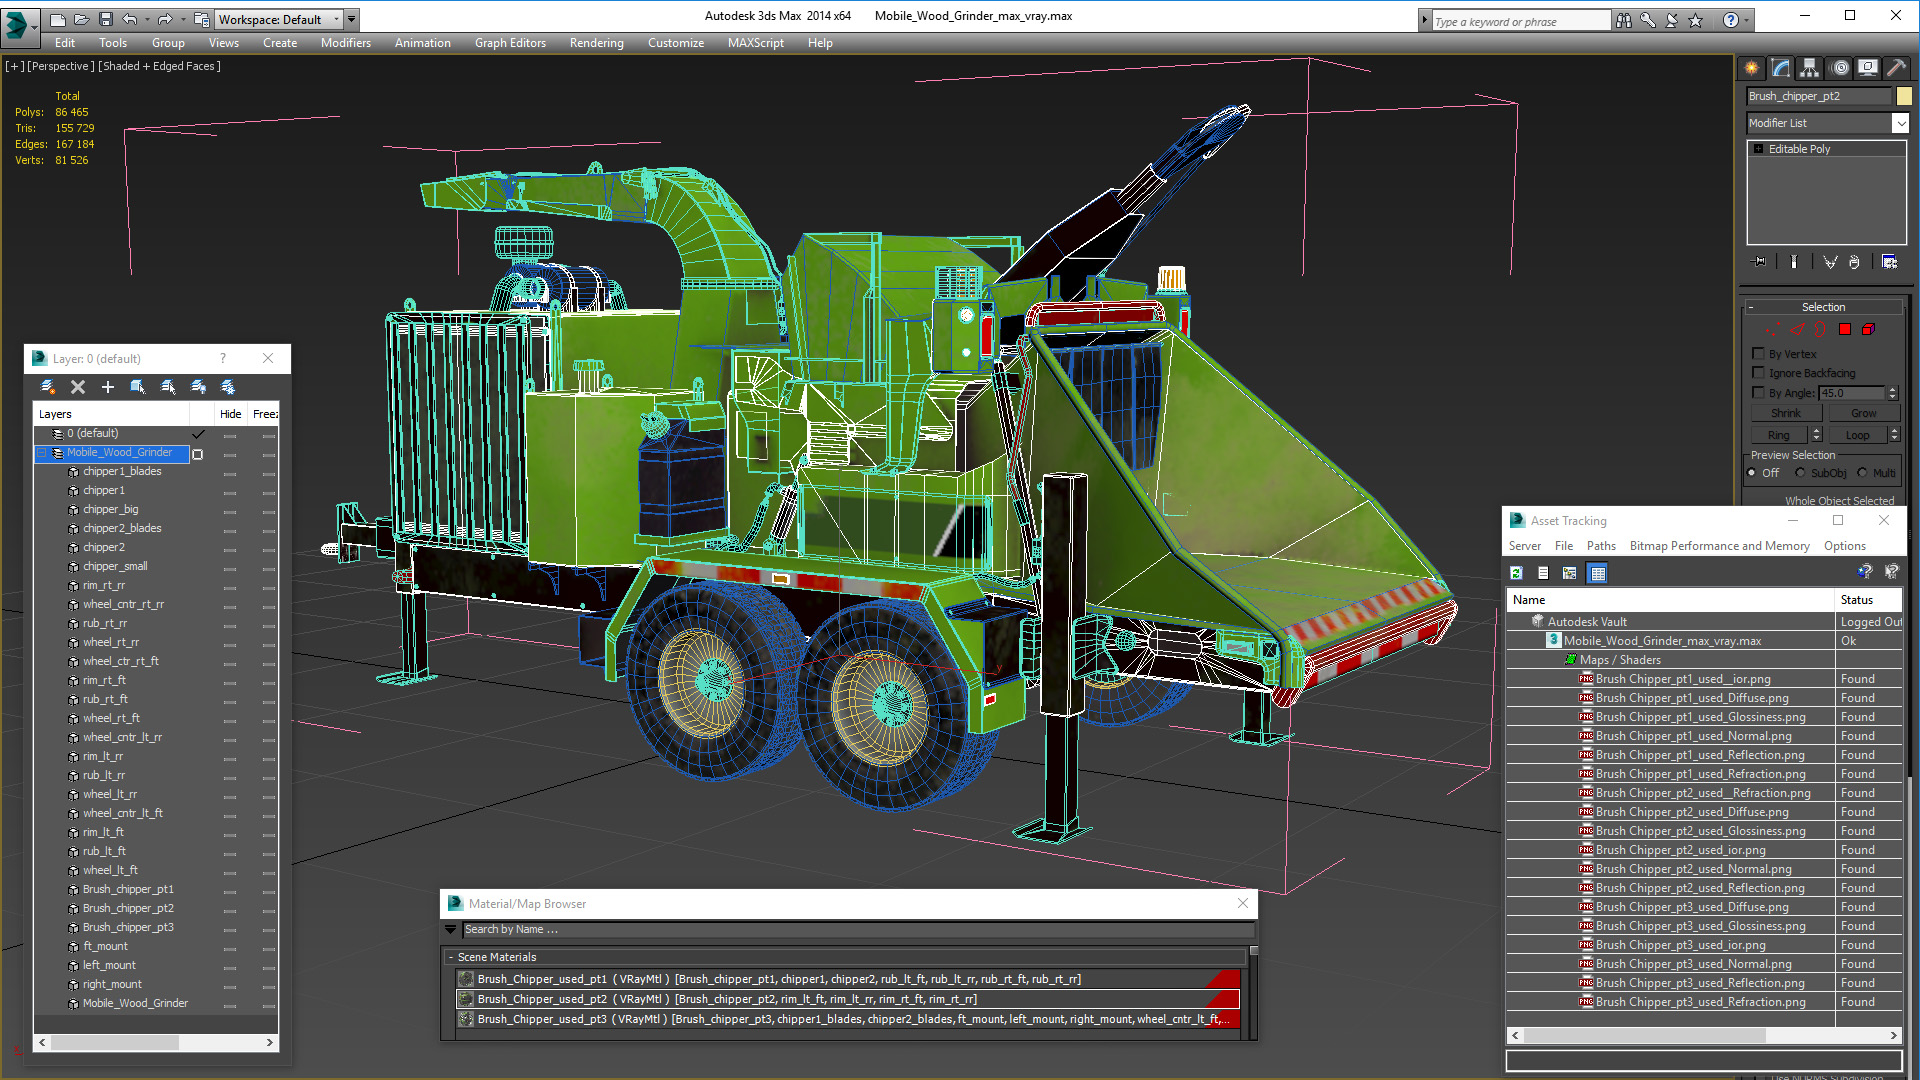Open the Motion command panel tab
The height and width of the screenshot is (1080, 1920).
1840,68
